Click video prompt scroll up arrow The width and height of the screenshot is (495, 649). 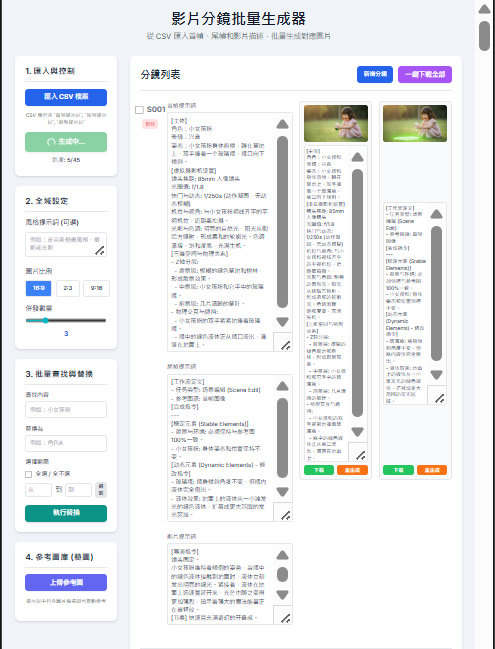point(283,555)
